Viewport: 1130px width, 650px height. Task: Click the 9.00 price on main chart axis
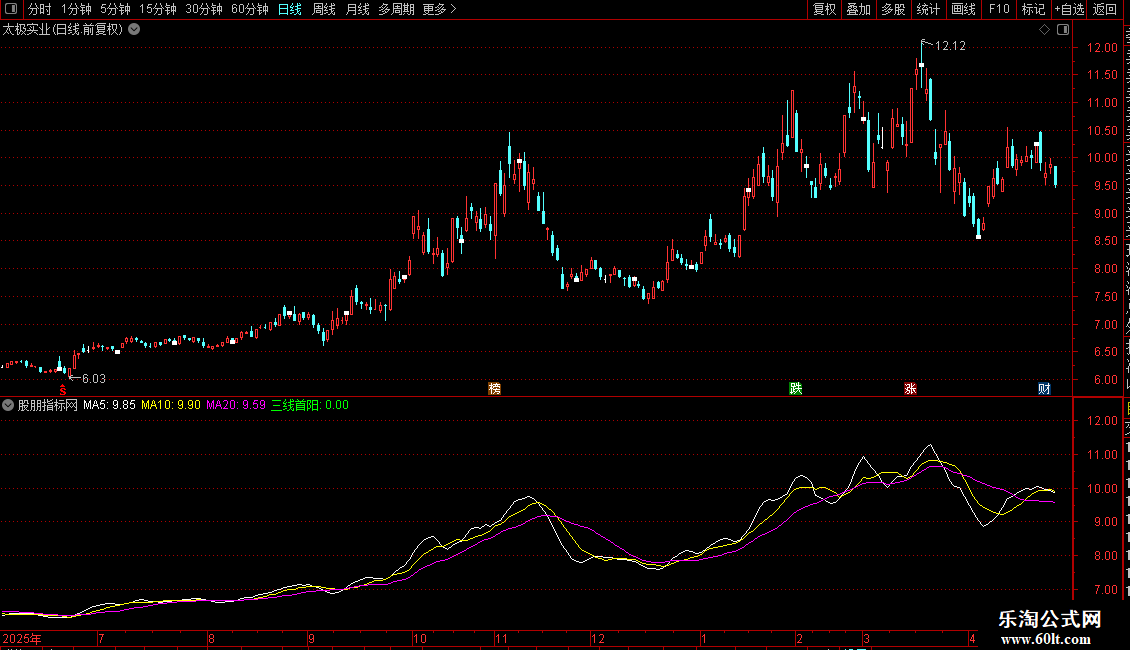point(1105,213)
